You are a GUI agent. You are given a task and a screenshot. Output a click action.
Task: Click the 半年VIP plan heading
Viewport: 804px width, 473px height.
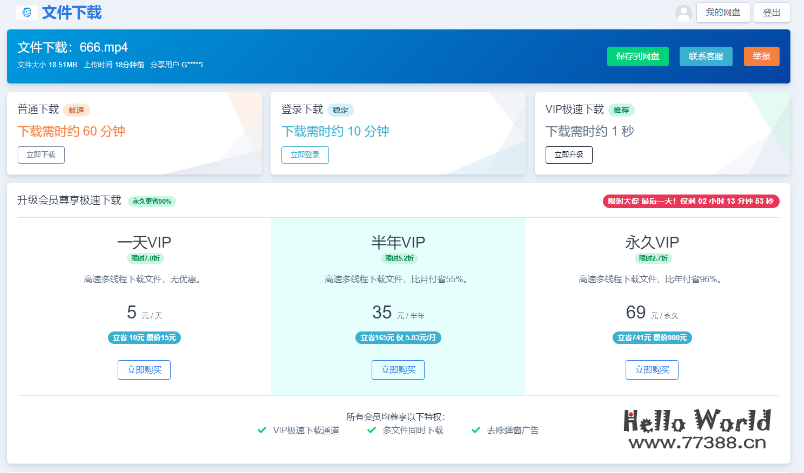coord(398,242)
